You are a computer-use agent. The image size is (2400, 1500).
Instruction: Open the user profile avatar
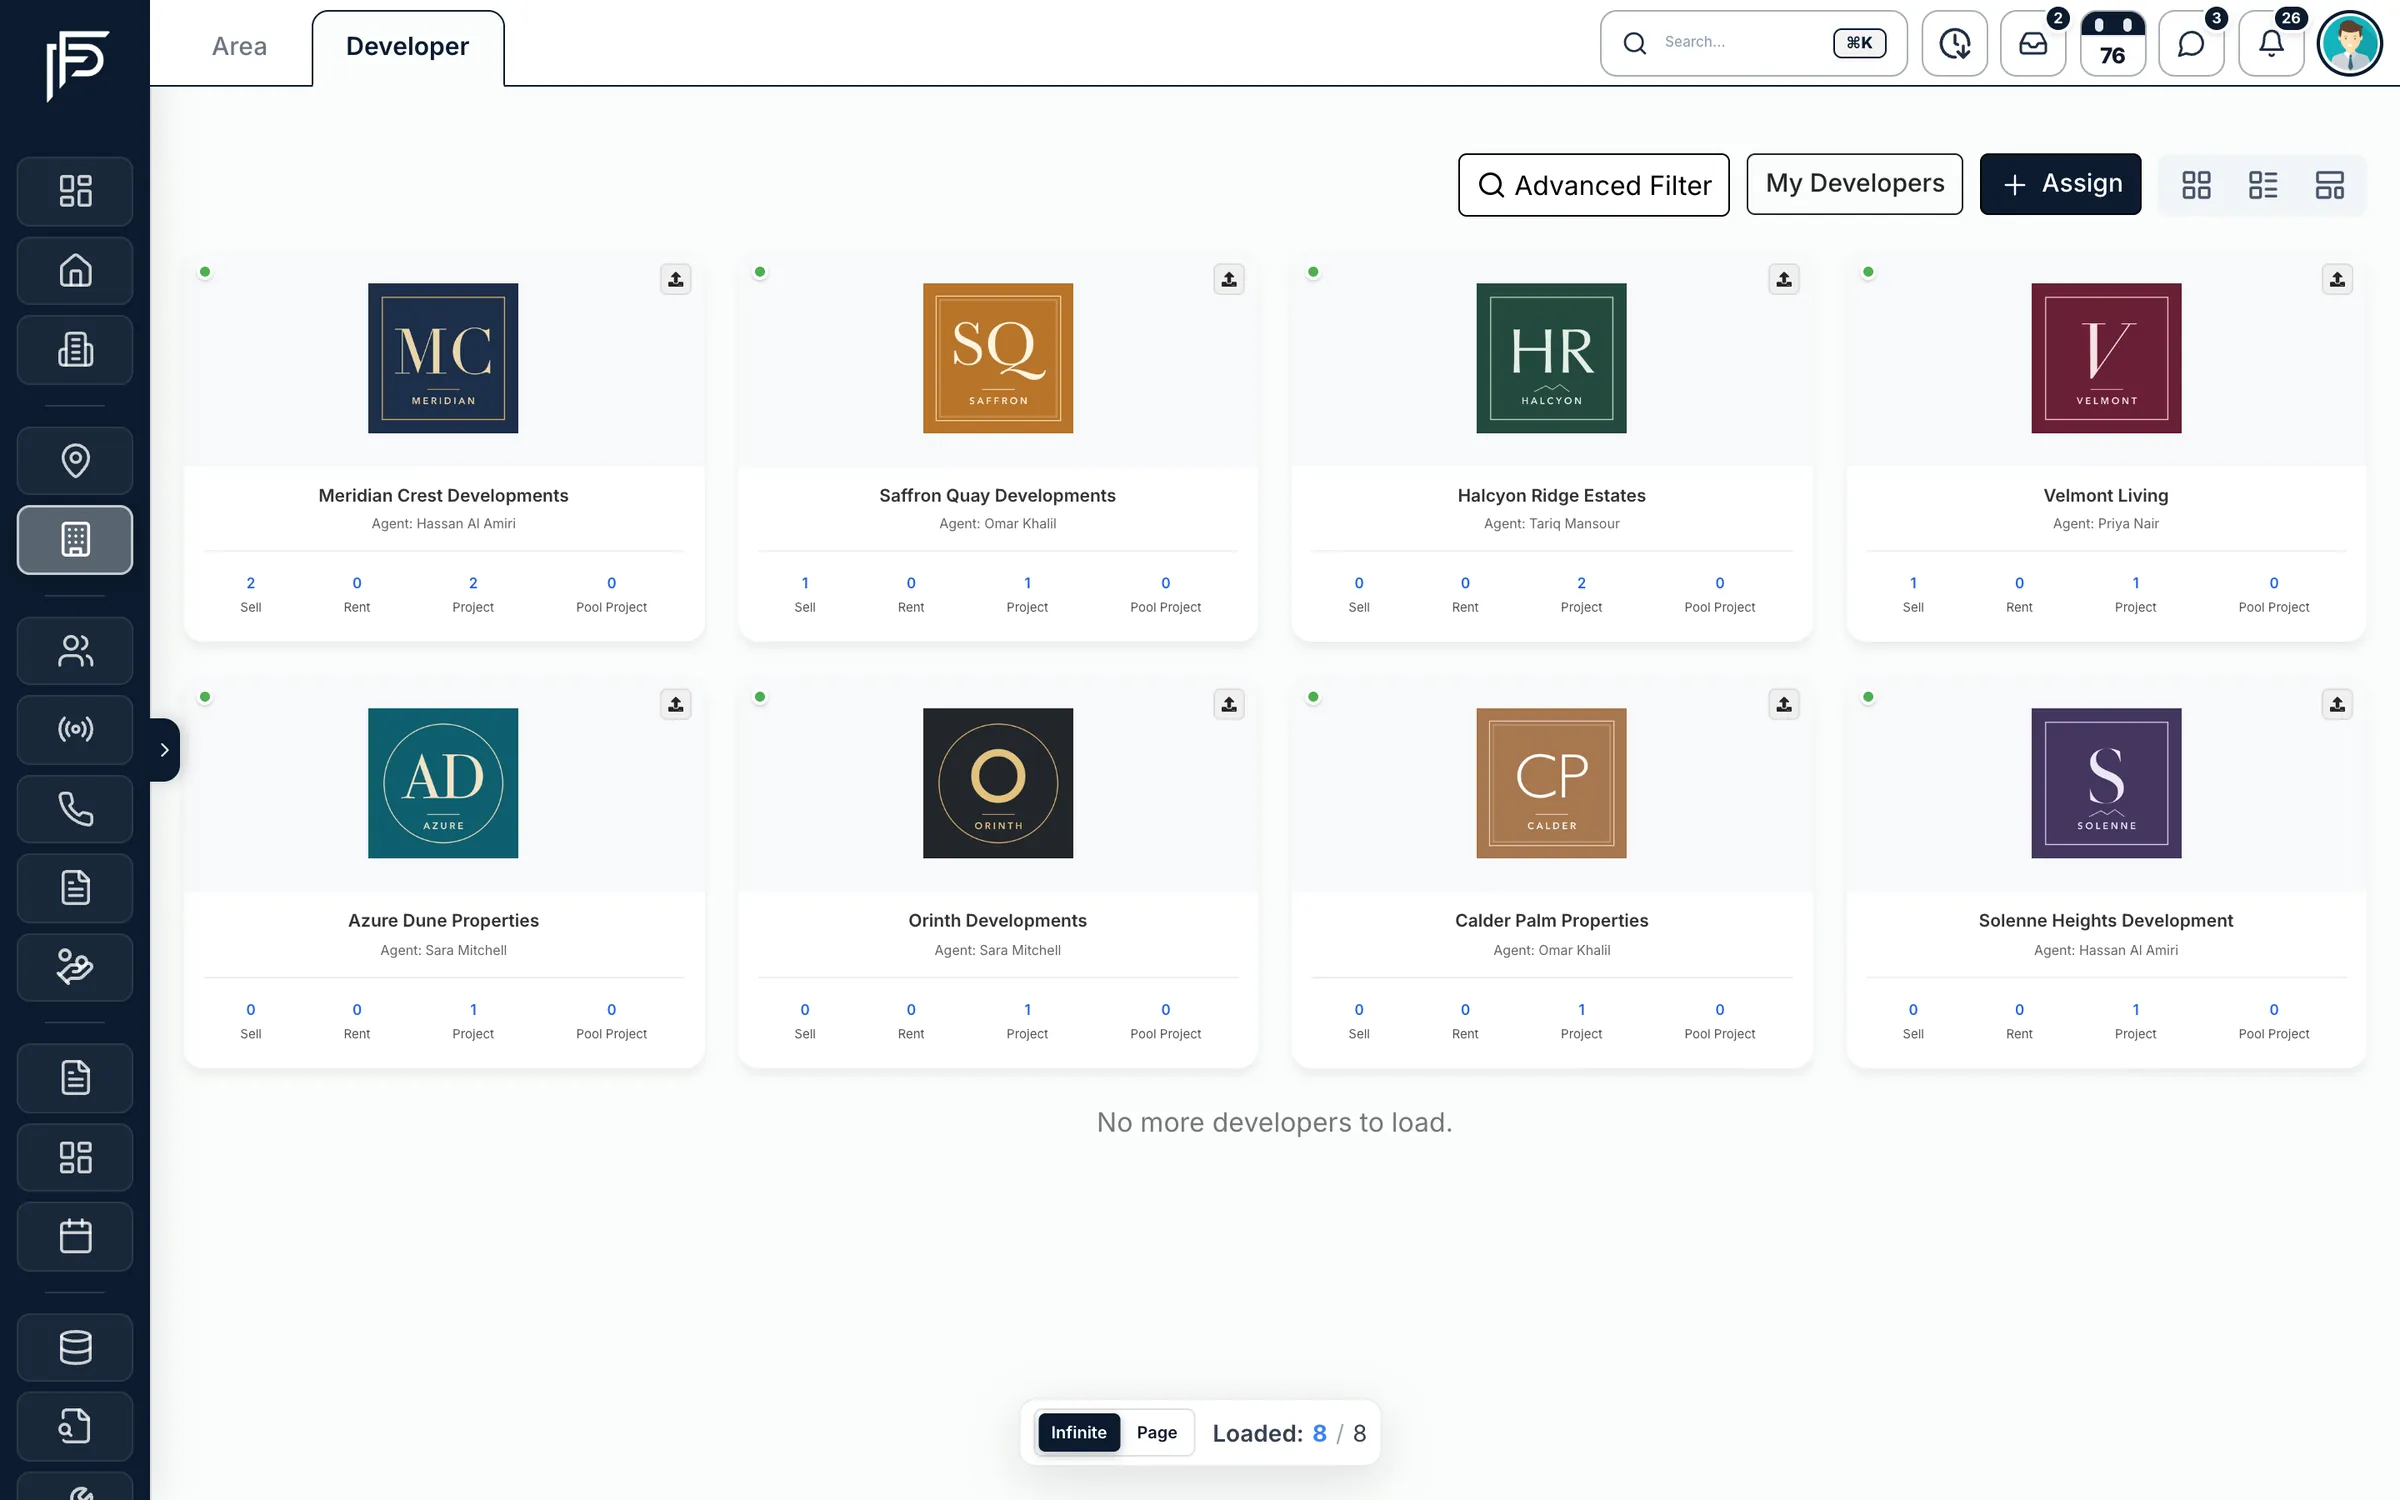(2349, 43)
